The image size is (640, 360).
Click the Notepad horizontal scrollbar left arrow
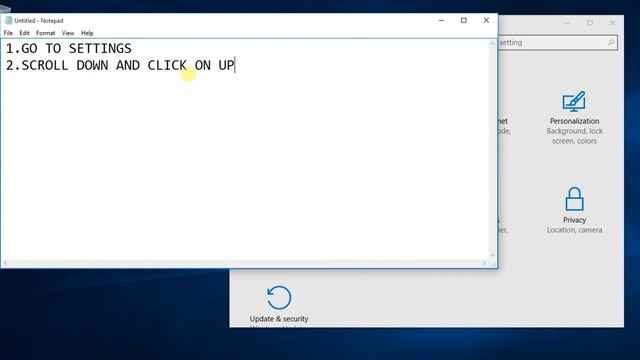click(x=5, y=264)
